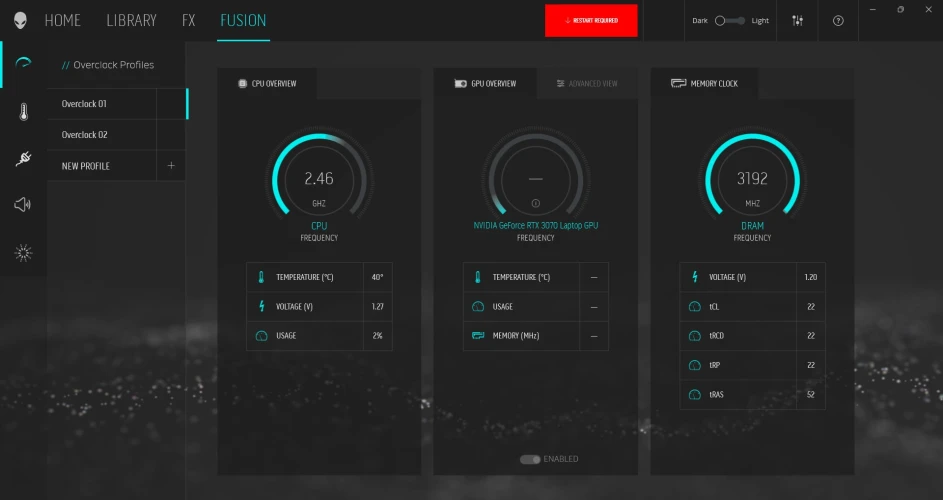Open the GPU ADVANCED VIEW tab
Screen dimensions: 943x500
tap(587, 84)
